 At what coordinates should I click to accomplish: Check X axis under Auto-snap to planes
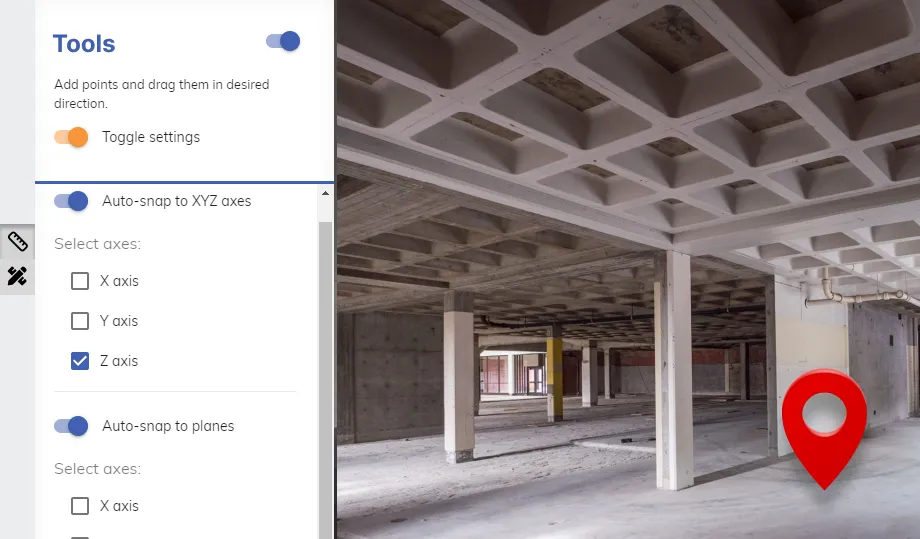[x=80, y=506]
